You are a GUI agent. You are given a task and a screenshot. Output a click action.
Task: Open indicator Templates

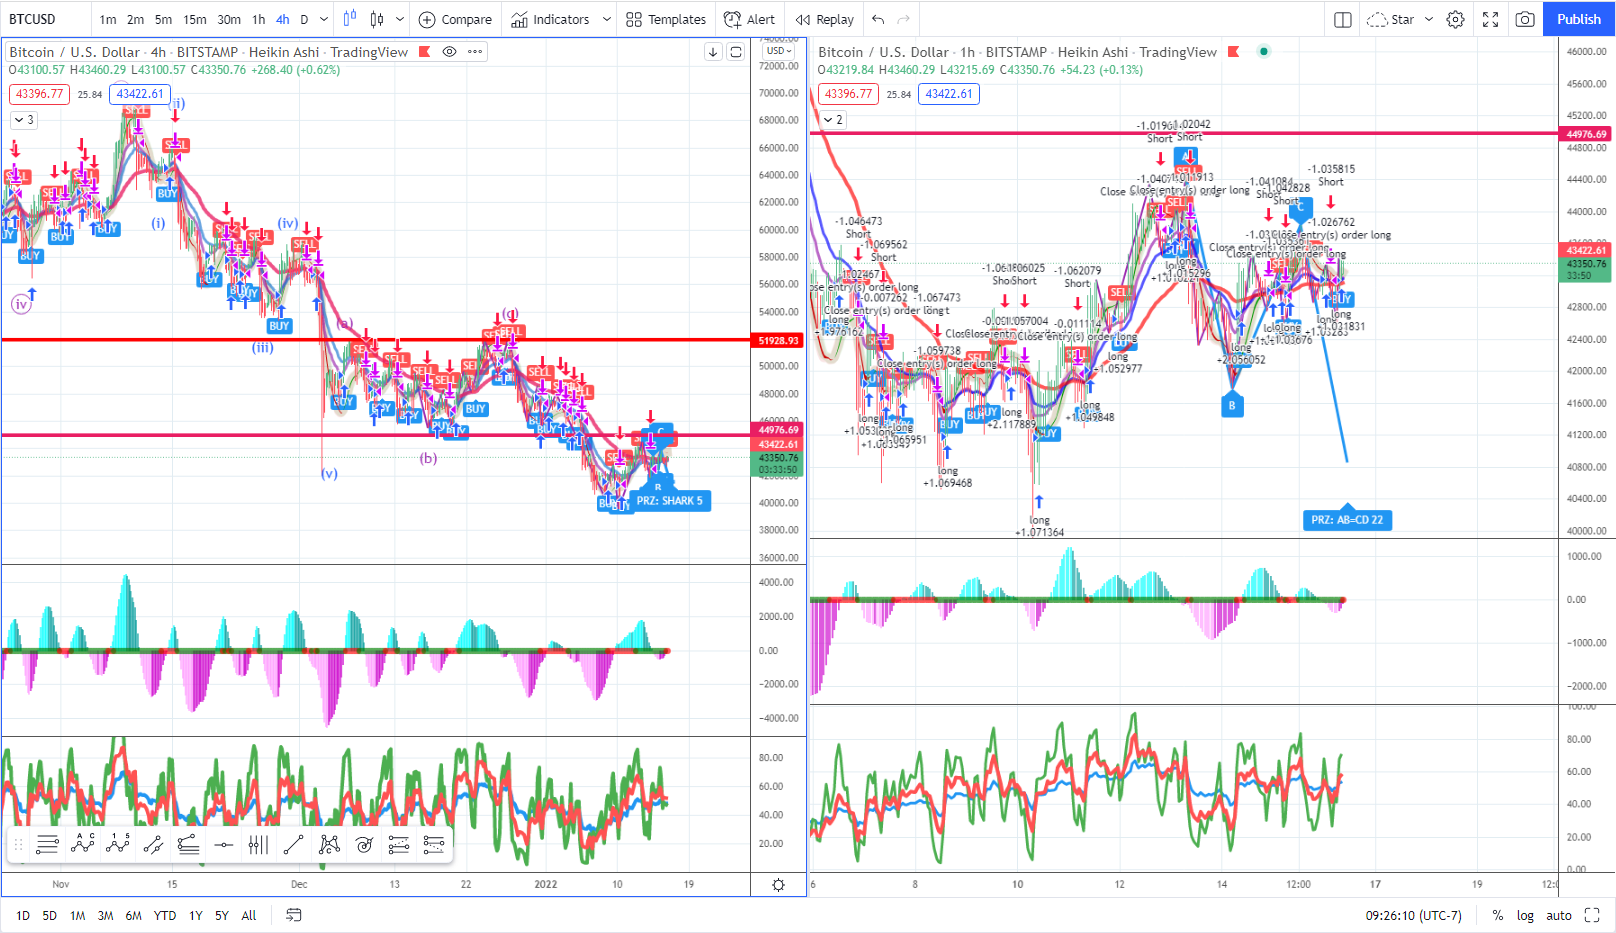pyautogui.click(x=666, y=19)
